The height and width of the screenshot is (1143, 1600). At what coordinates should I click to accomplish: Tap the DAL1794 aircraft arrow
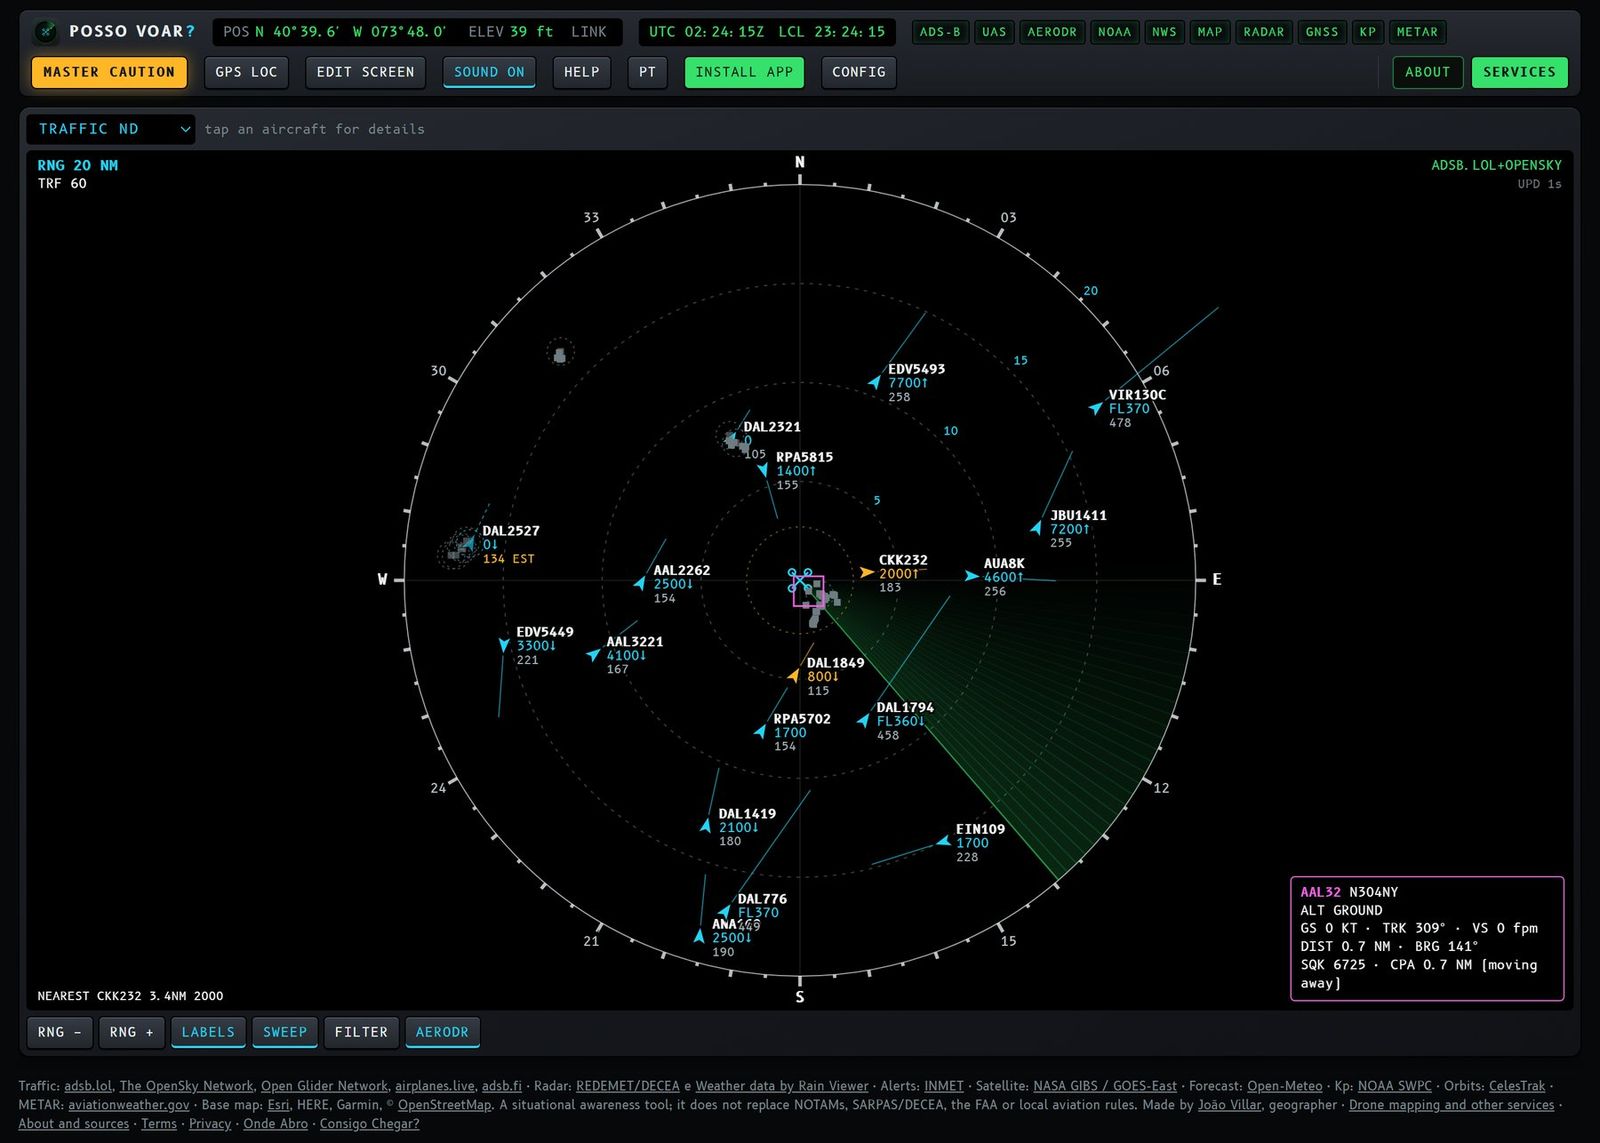[x=864, y=720]
